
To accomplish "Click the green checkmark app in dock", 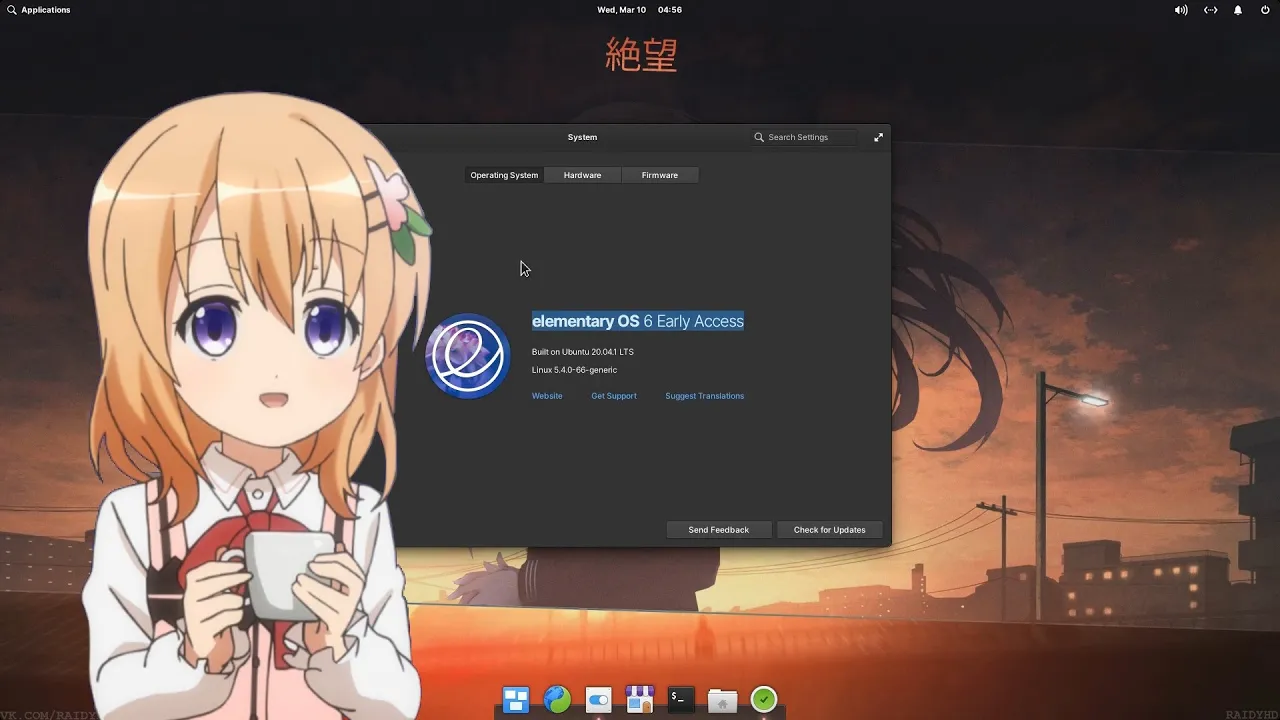I will tap(764, 699).
